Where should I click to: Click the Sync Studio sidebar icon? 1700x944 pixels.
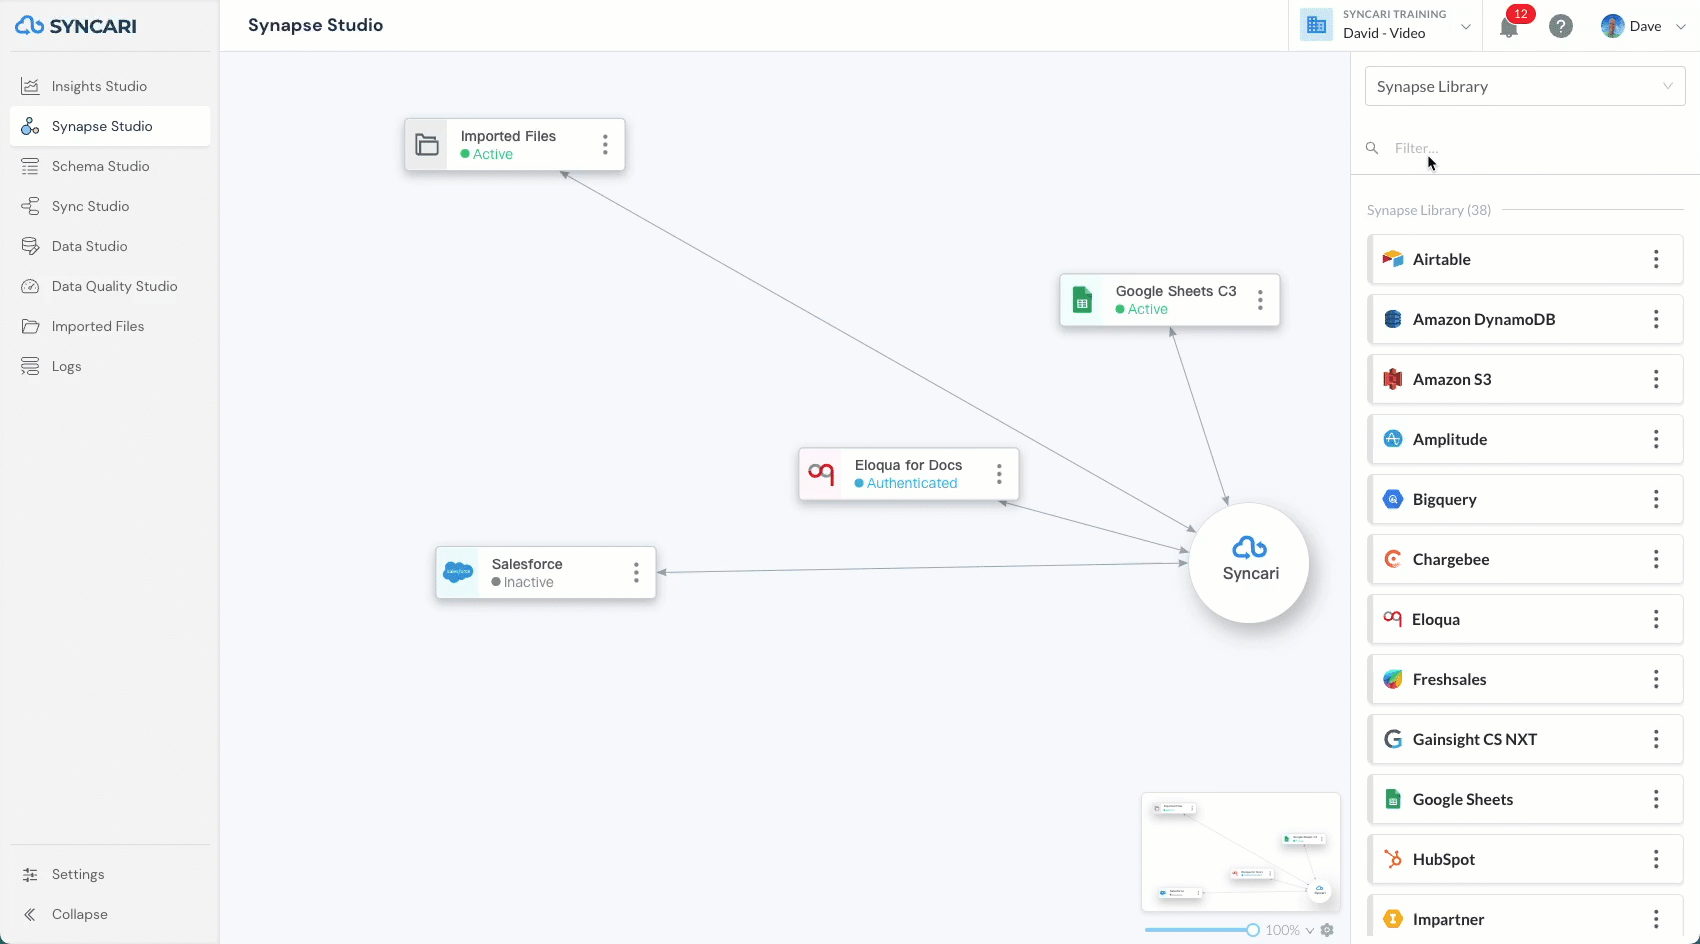[x=30, y=206]
